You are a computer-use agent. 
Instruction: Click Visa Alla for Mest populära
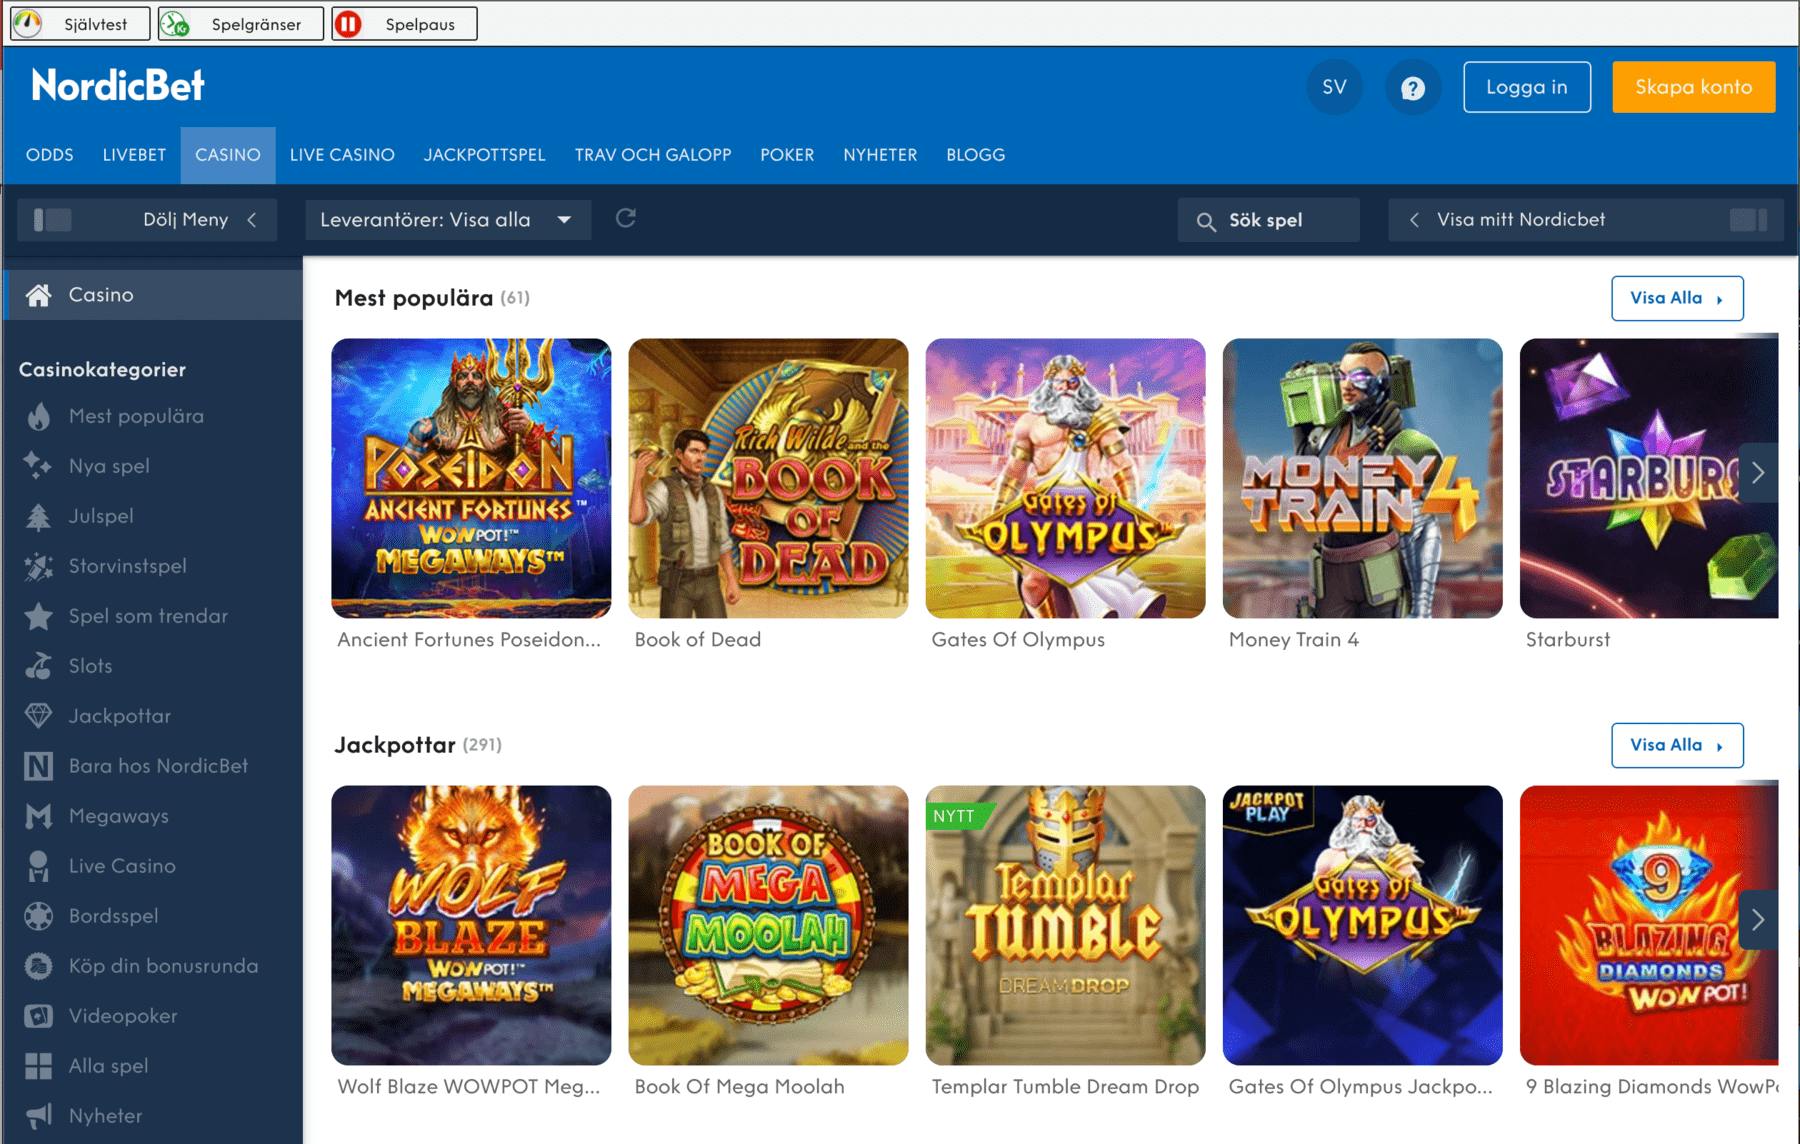tap(1677, 298)
